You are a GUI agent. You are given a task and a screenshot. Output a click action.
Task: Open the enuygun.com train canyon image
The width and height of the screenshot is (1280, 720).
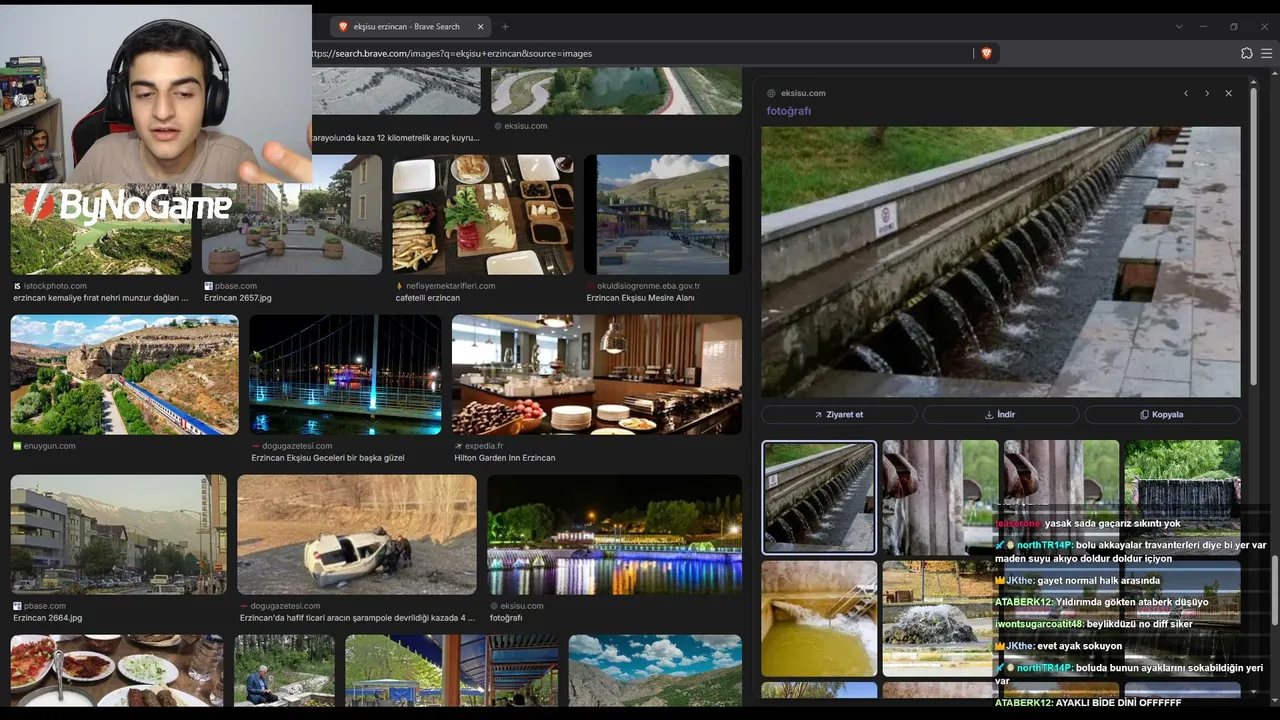125,375
